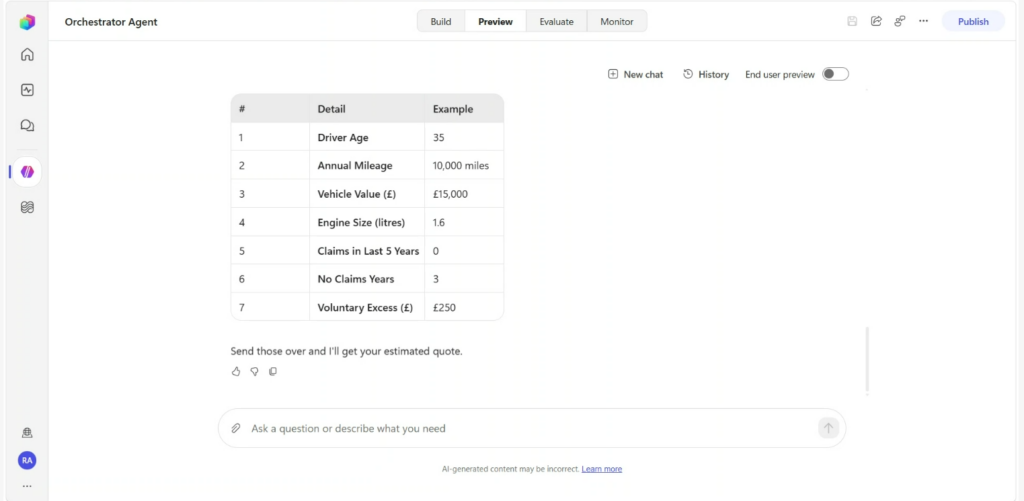Switch to the Build tab
Image resolution: width=1024 pixels, height=501 pixels.
coord(441,21)
